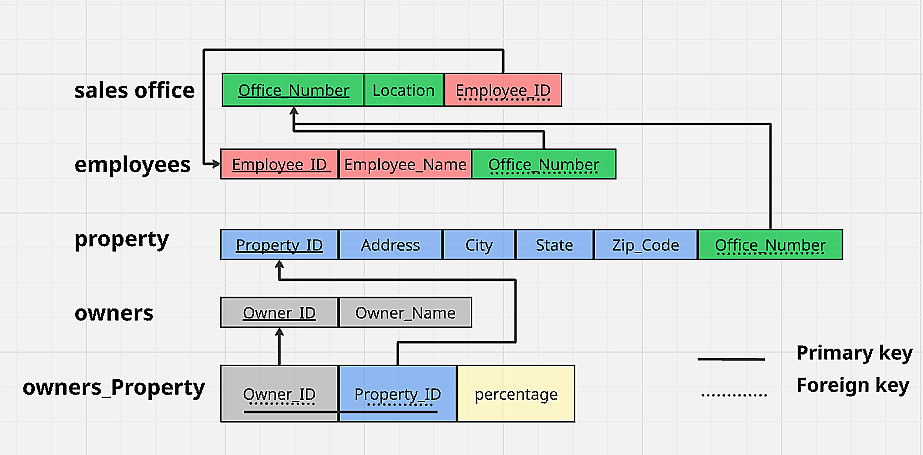923x455 pixels.
Task: Click Office_Number cell in property row
Action: coord(770,244)
